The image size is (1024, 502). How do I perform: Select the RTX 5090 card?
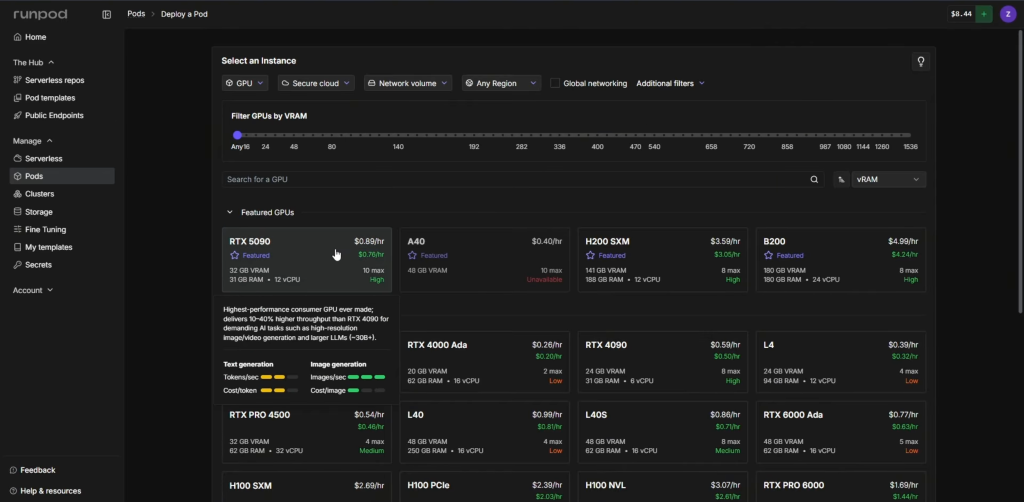click(307, 260)
